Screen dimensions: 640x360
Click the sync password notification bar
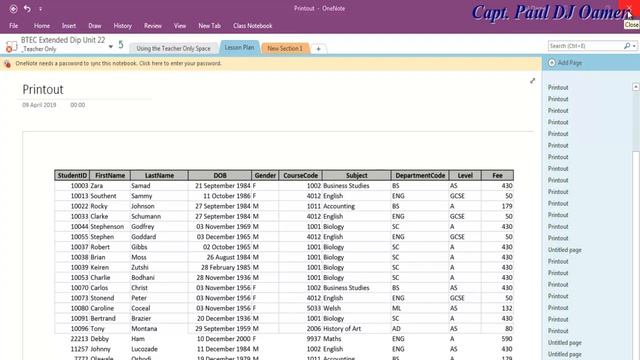(271, 64)
